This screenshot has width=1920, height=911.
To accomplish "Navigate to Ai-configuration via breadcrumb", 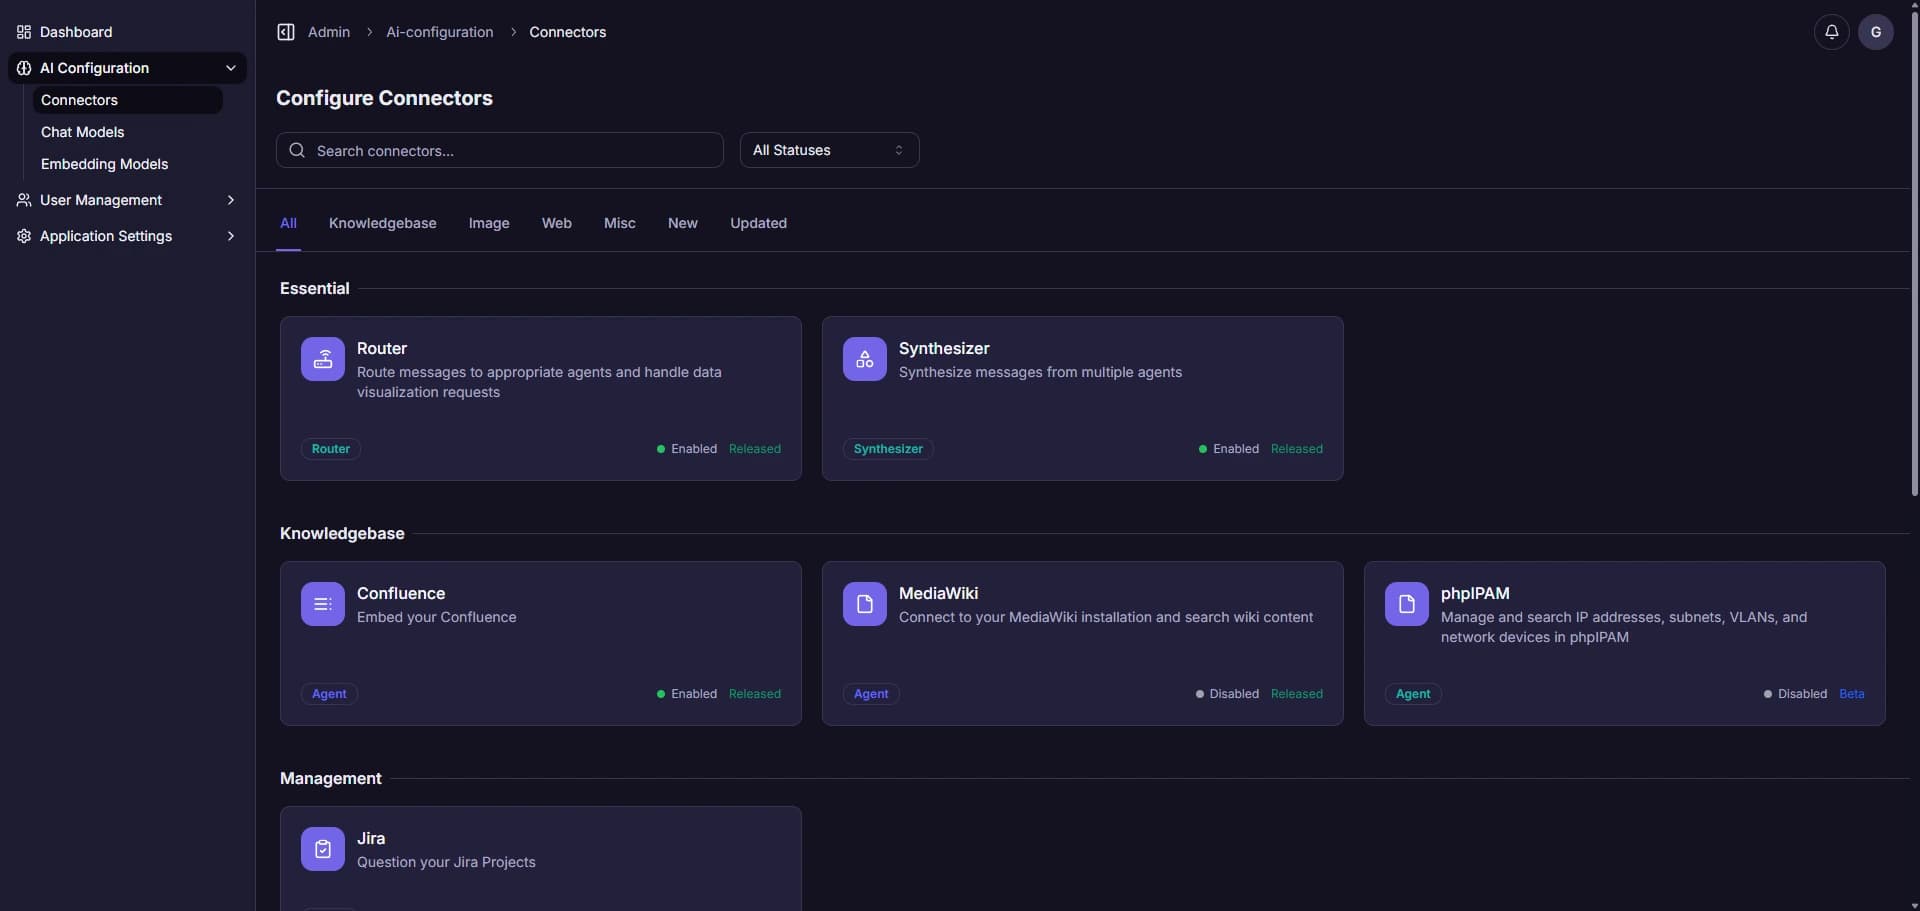I will click(x=439, y=31).
